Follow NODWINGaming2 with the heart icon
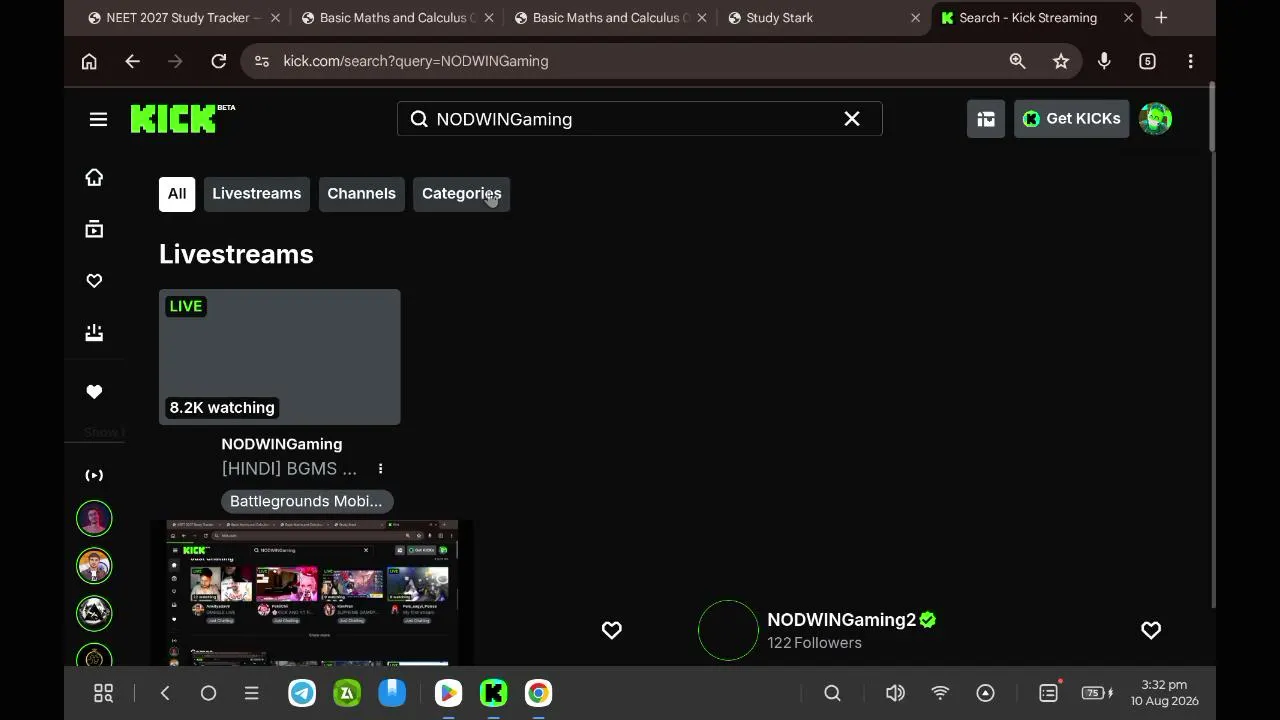Screen dimensions: 1280x720 coord(1151,630)
